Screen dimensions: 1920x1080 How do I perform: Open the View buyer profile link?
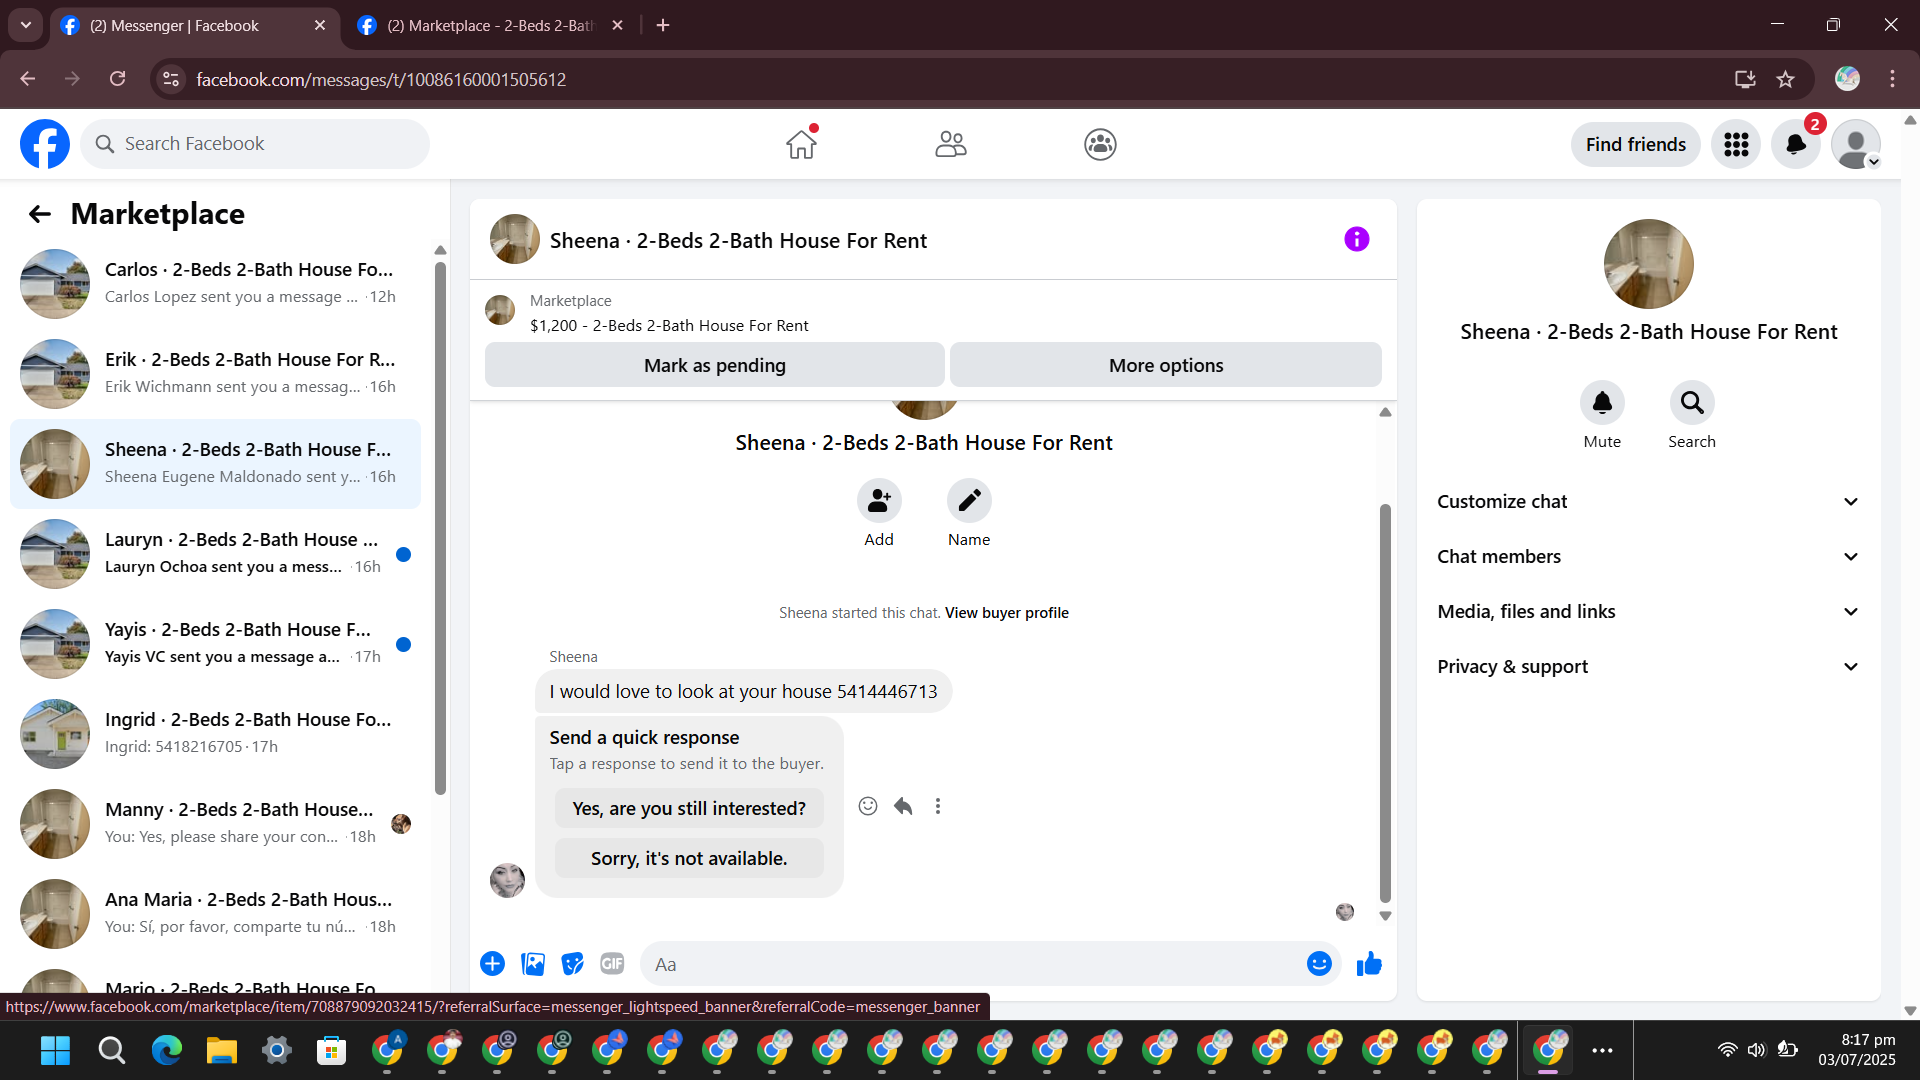coord(1006,613)
